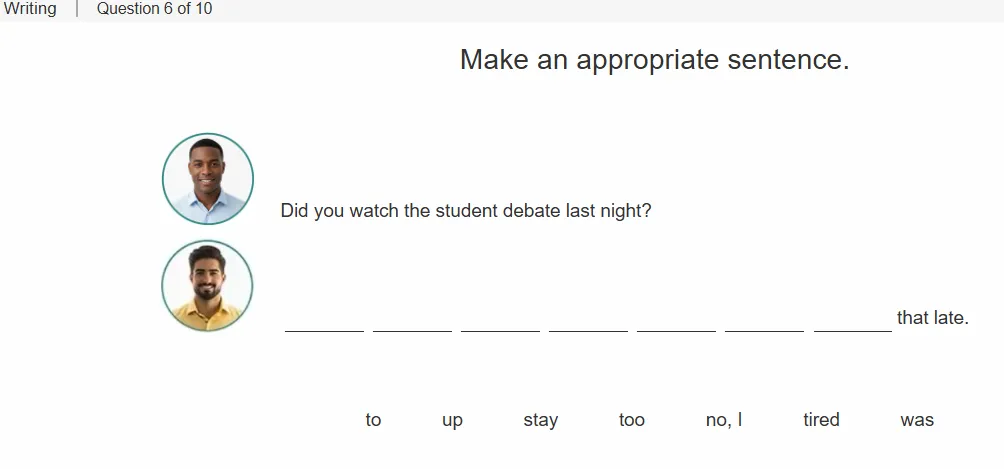Choose the word tile "was"
1004x469 pixels.
[917, 420]
